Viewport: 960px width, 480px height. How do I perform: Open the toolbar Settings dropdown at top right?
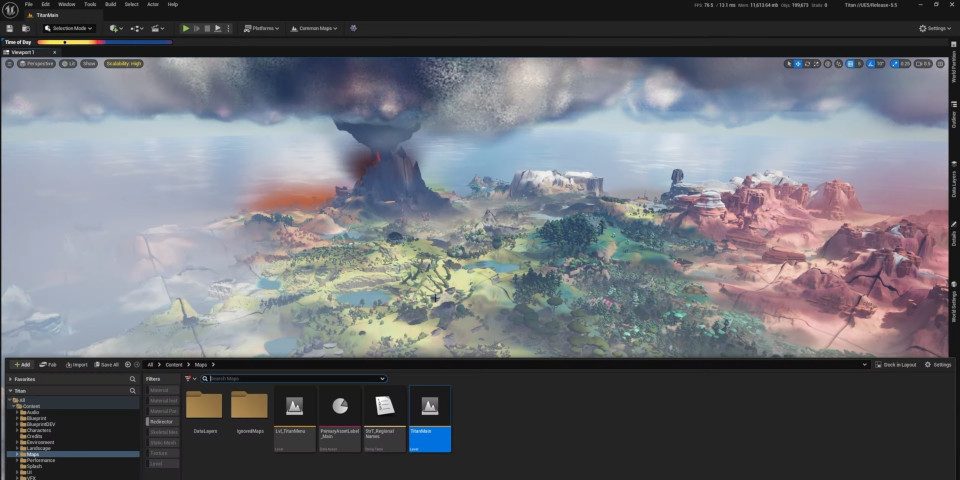click(x=935, y=28)
